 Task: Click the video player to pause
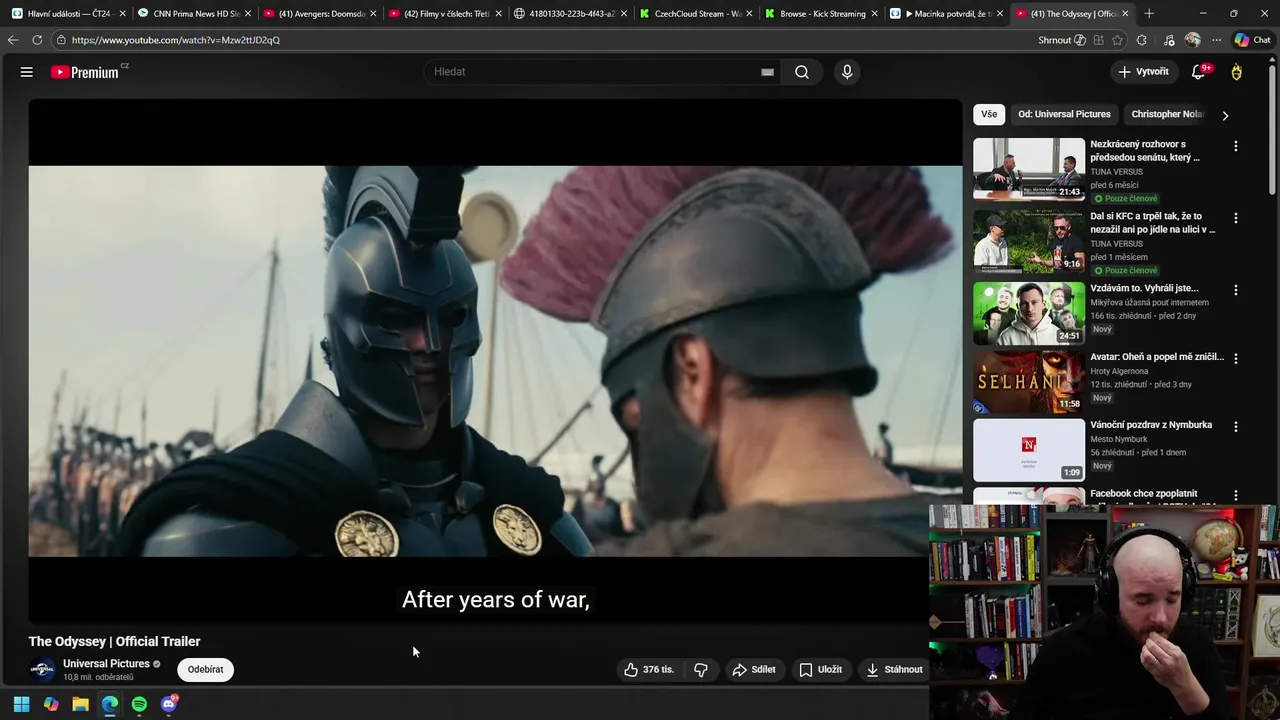click(495, 360)
